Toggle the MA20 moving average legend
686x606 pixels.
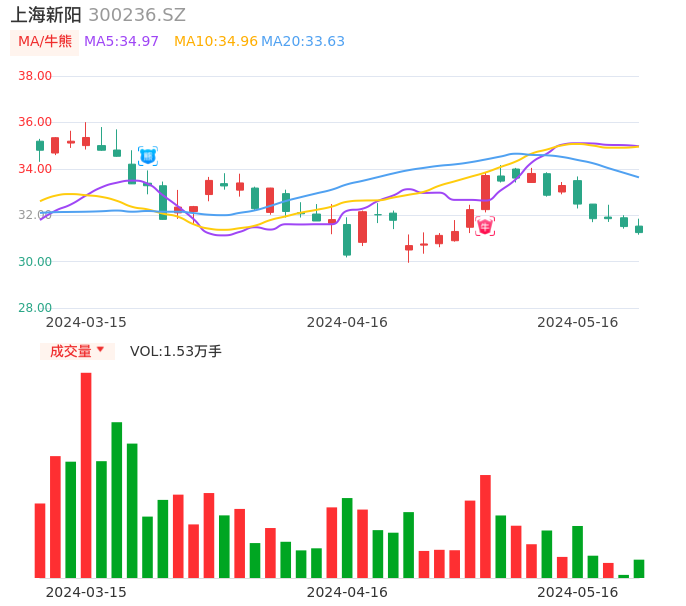pos(303,42)
